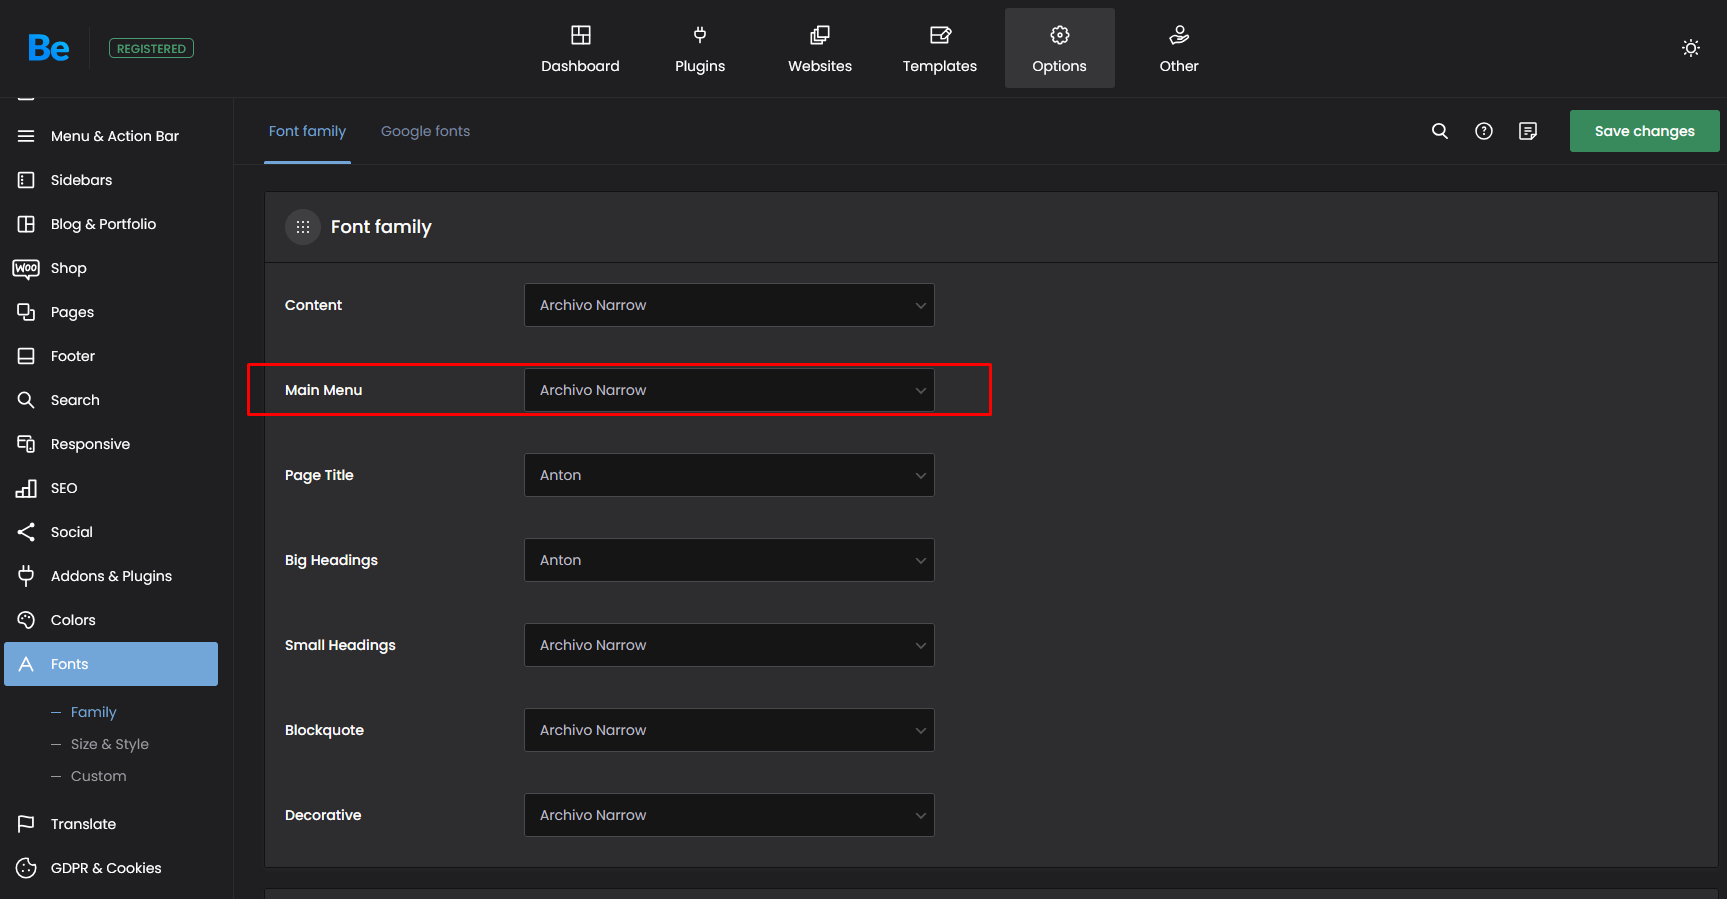
Task: Switch to the Google fonts tab
Action: [425, 131]
